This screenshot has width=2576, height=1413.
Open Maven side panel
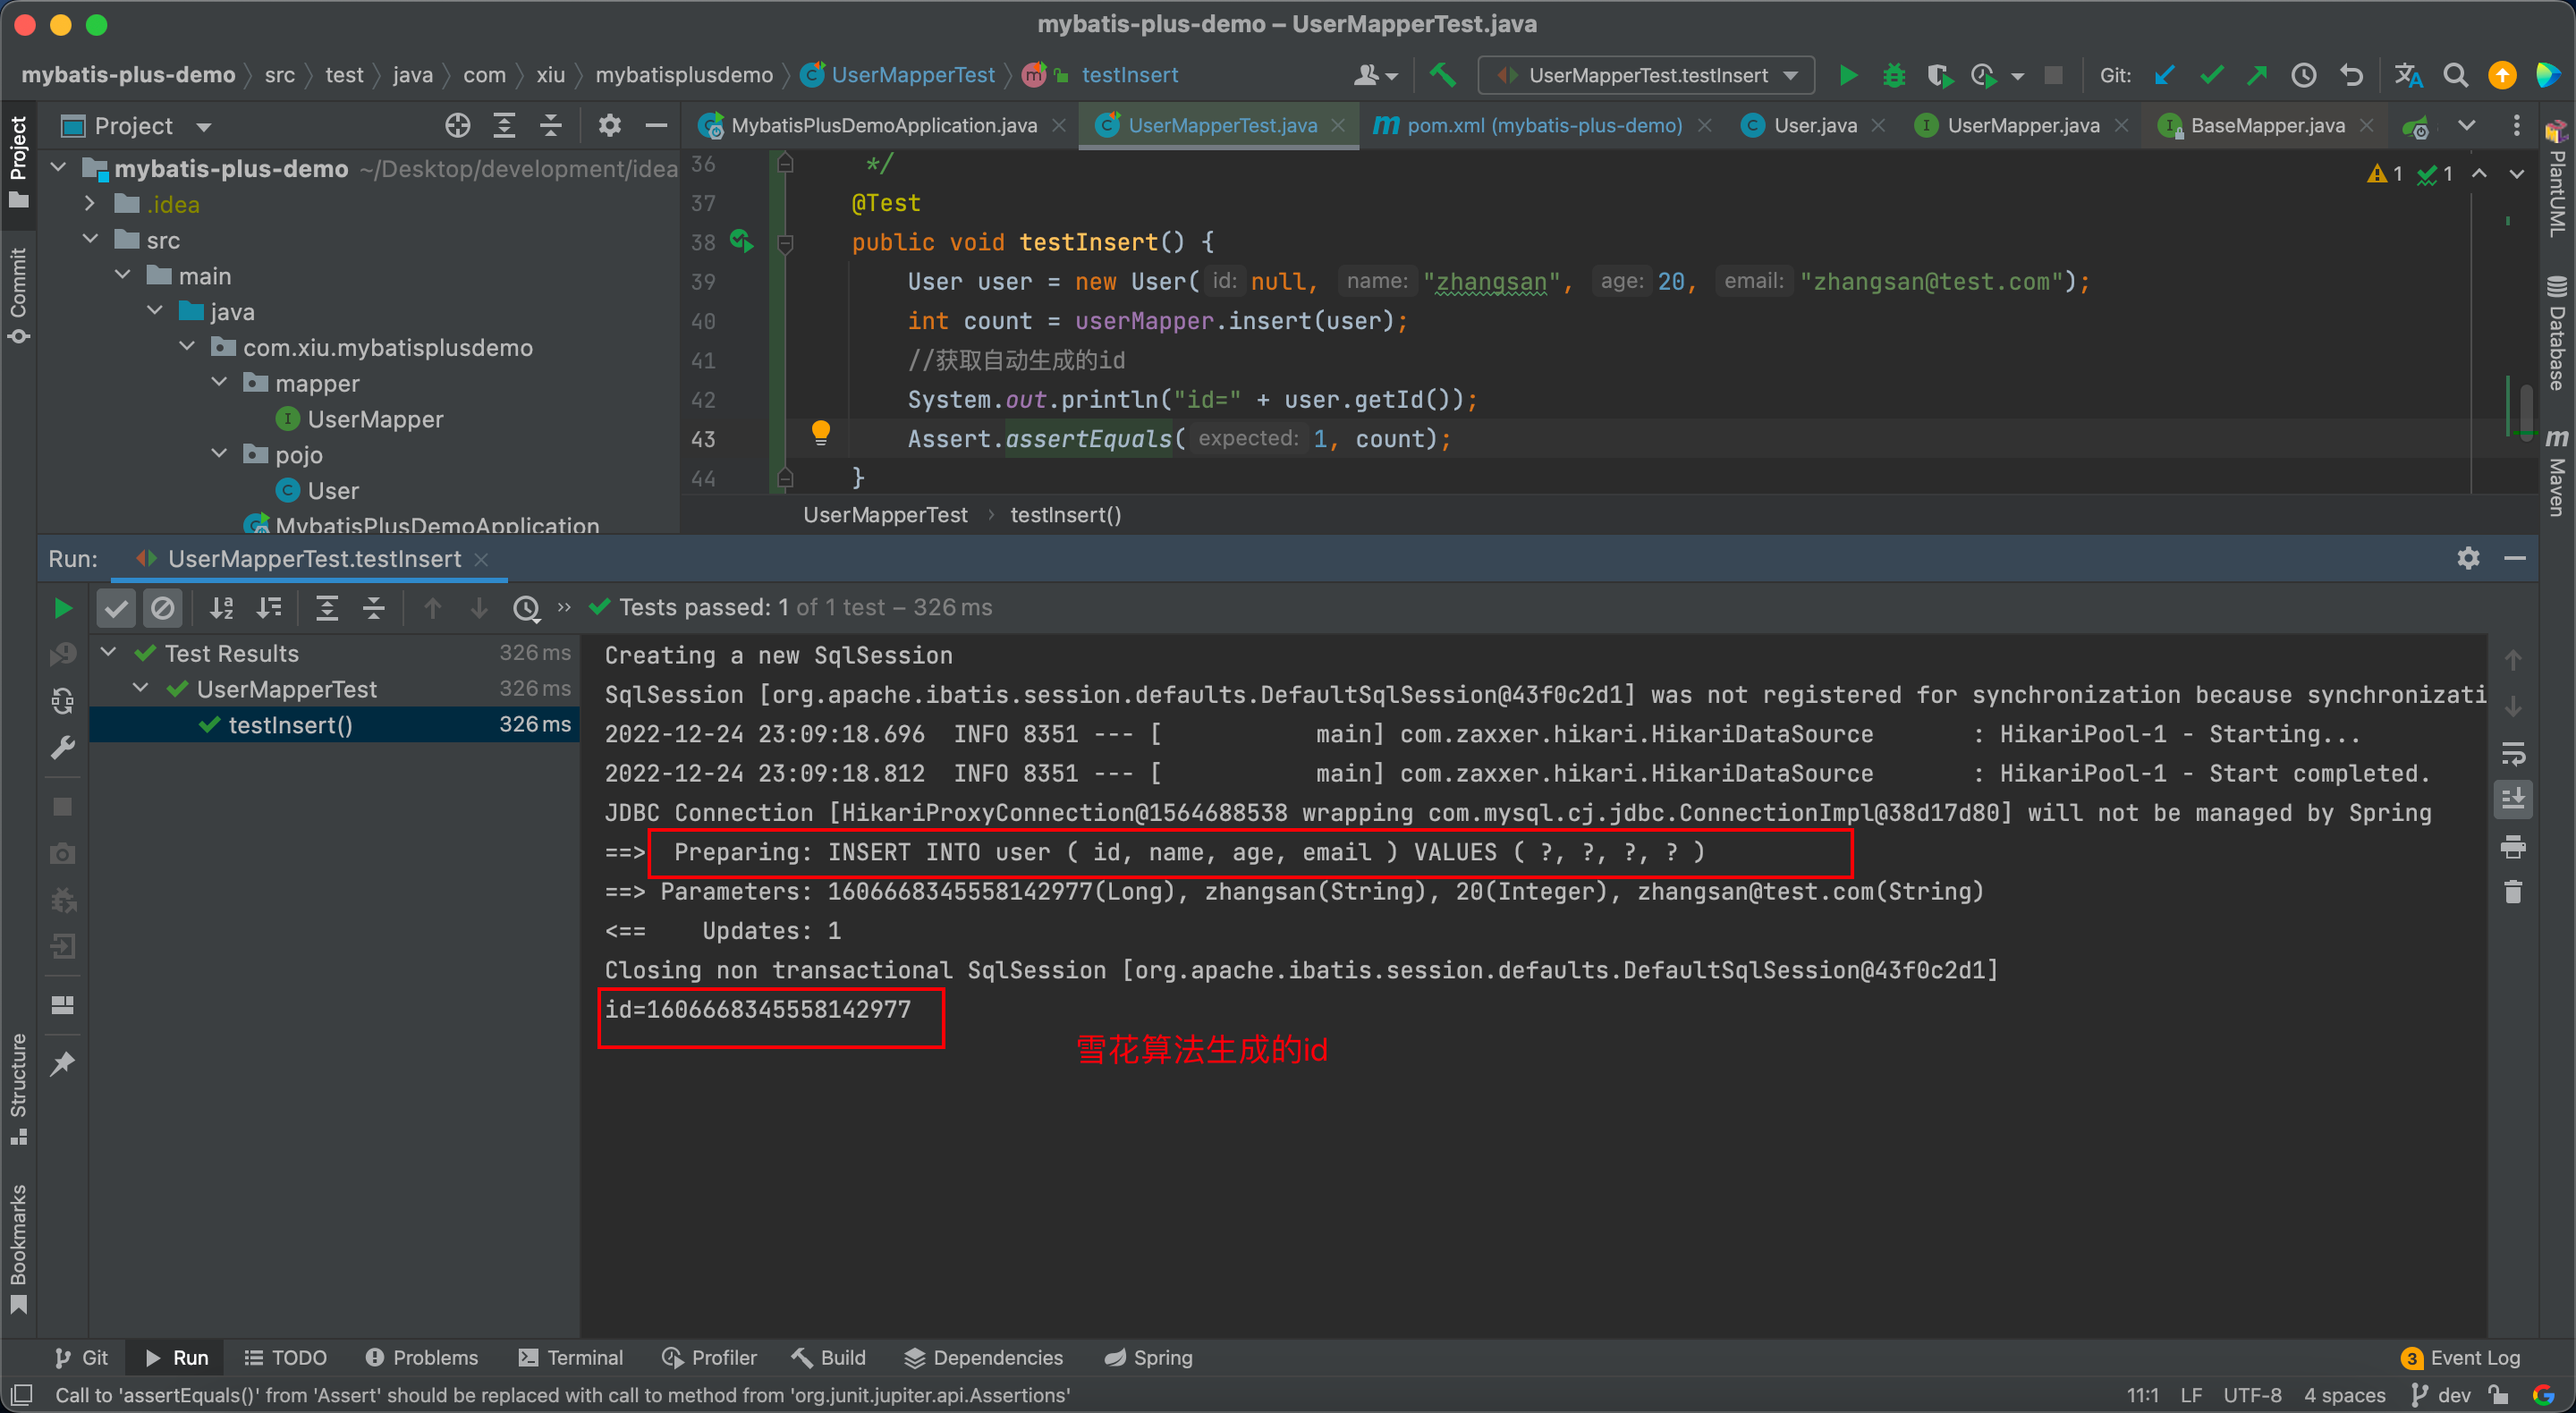pyautogui.click(x=2556, y=473)
